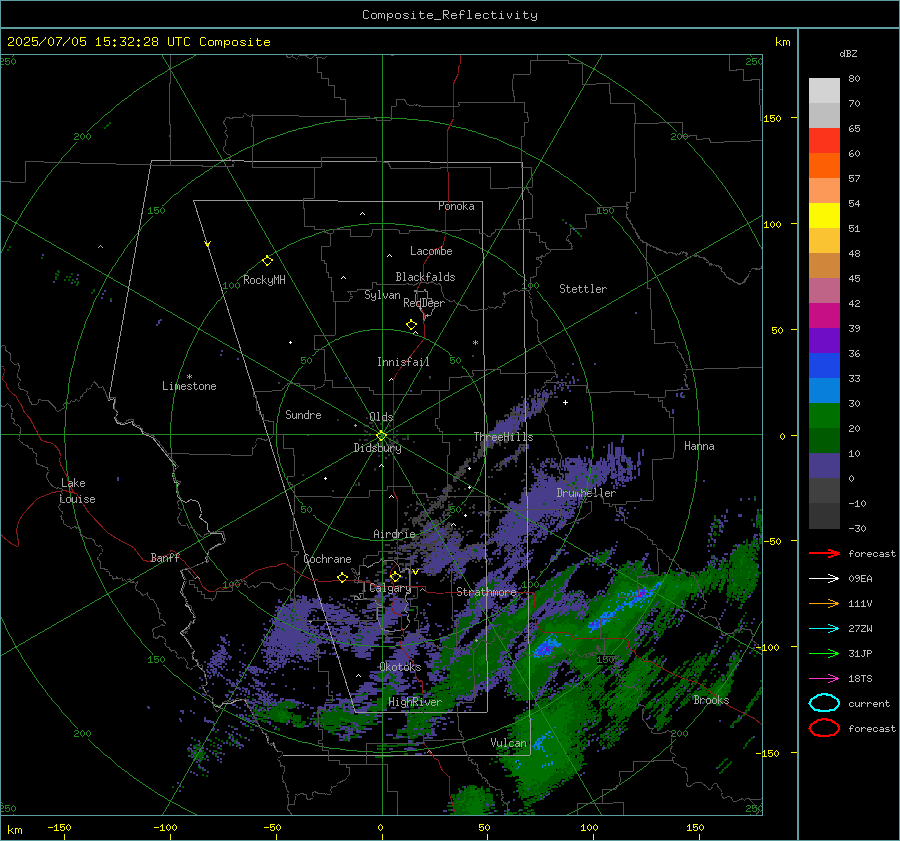
Task: Click the ThreeHills label
Action: 503,437
